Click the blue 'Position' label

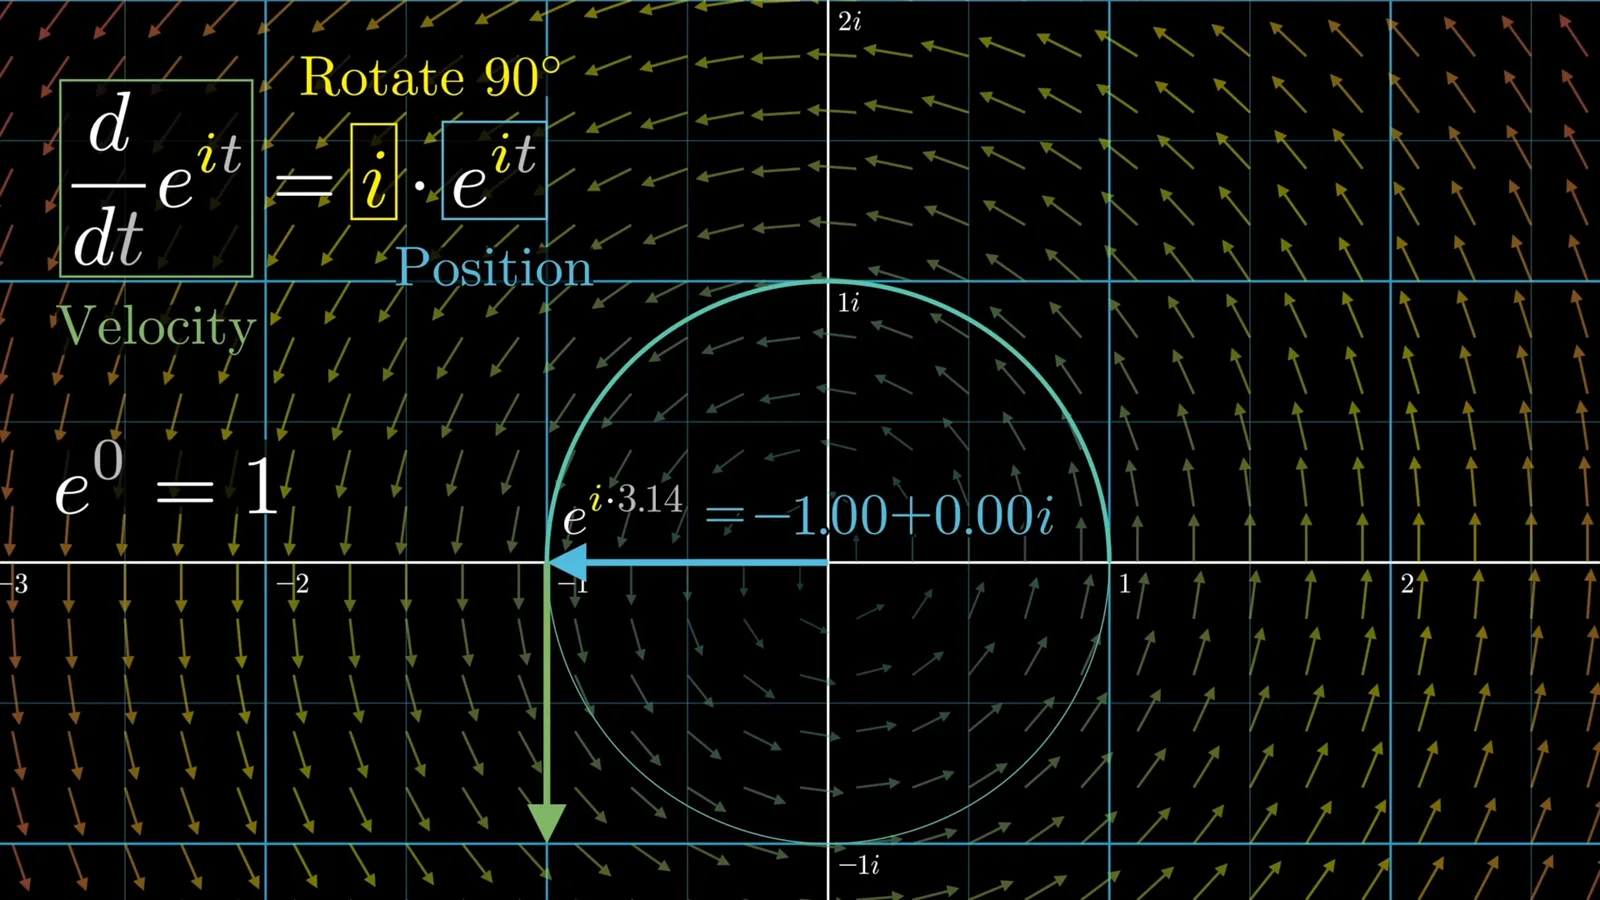click(x=494, y=267)
